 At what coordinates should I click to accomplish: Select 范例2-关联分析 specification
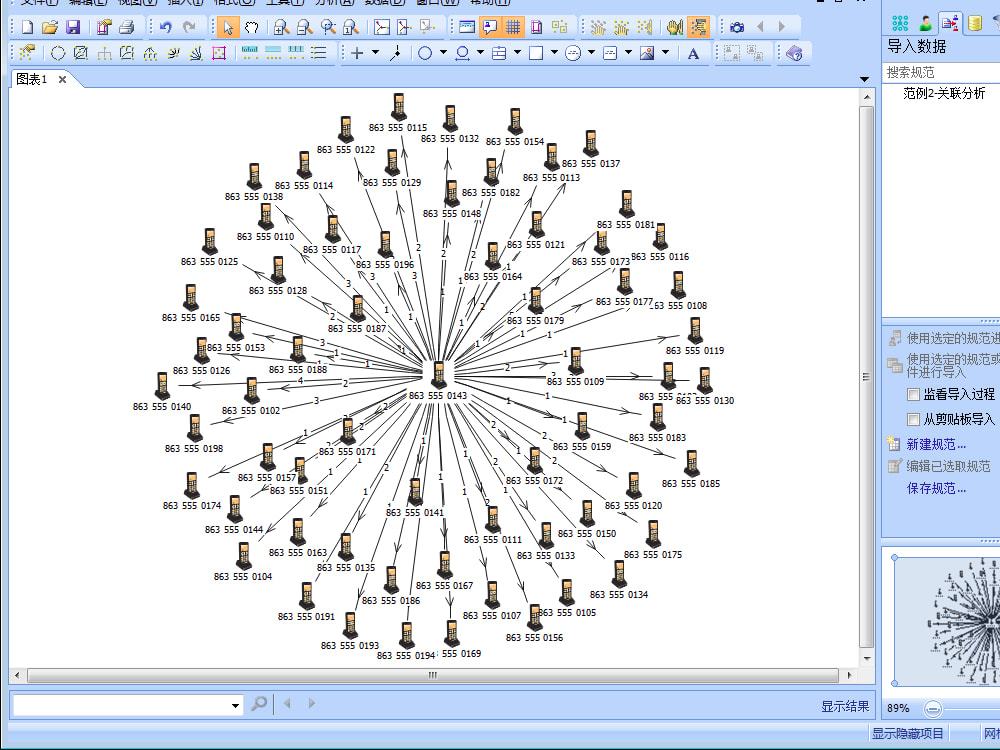(944, 93)
